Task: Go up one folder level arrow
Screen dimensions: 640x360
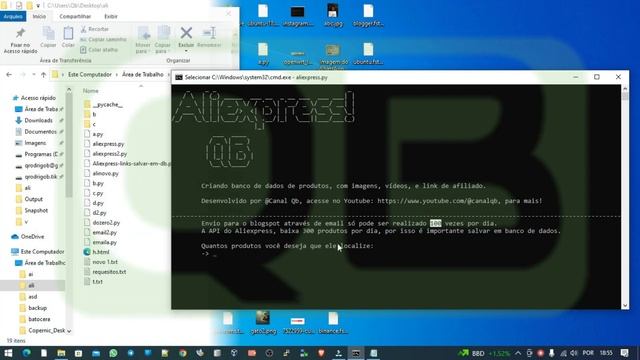Action: tap(43, 75)
